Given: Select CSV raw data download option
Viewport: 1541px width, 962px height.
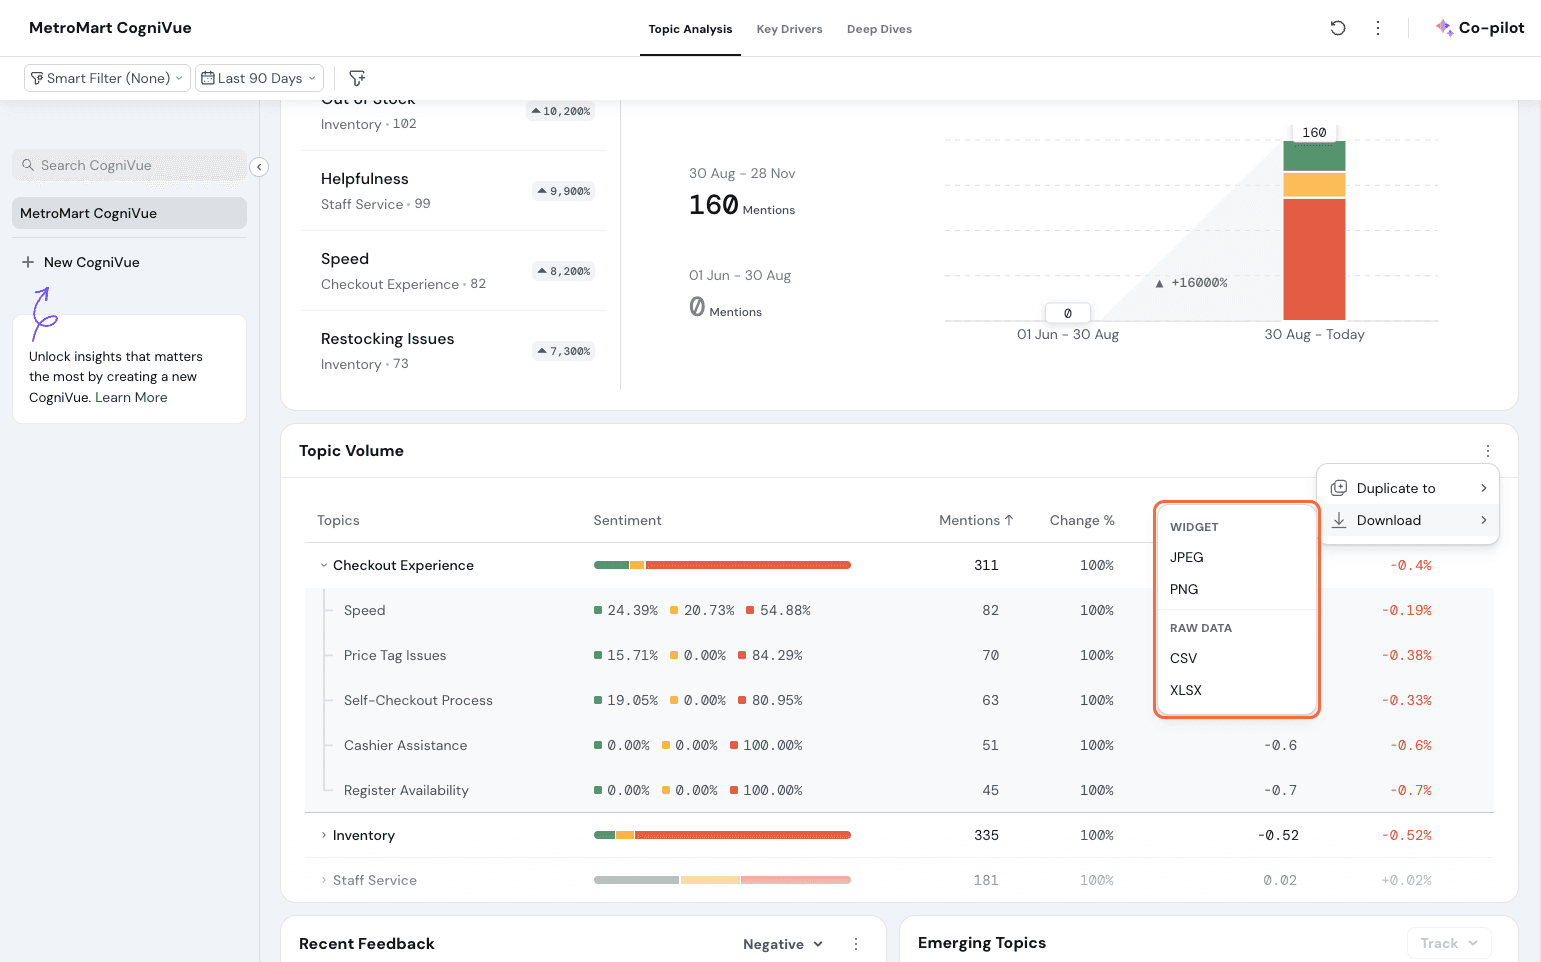Looking at the screenshot, I should point(1183,658).
